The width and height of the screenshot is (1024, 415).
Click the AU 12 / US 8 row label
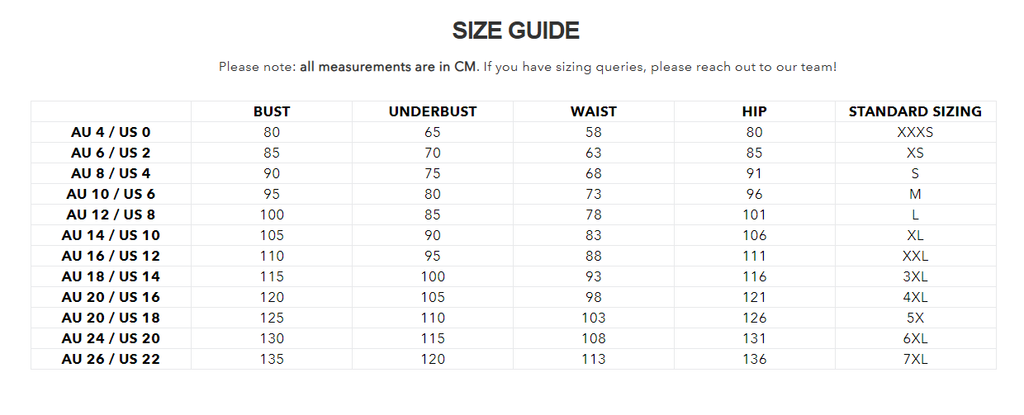coord(111,214)
